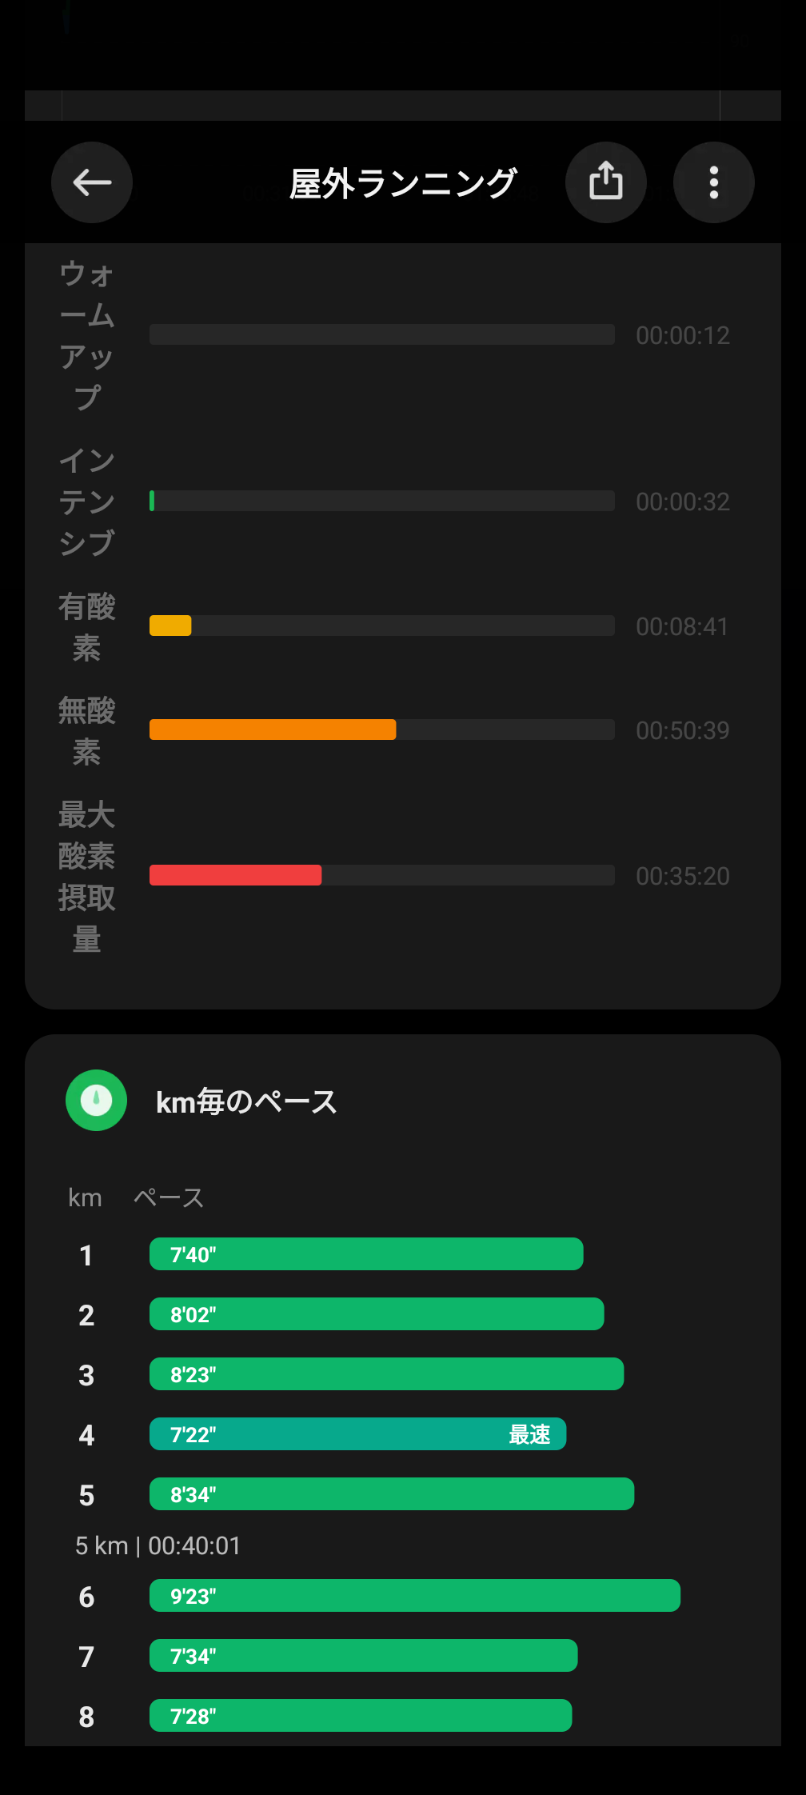Select the ウォームアップ heart rate zone bar

pyautogui.click(x=381, y=335)
